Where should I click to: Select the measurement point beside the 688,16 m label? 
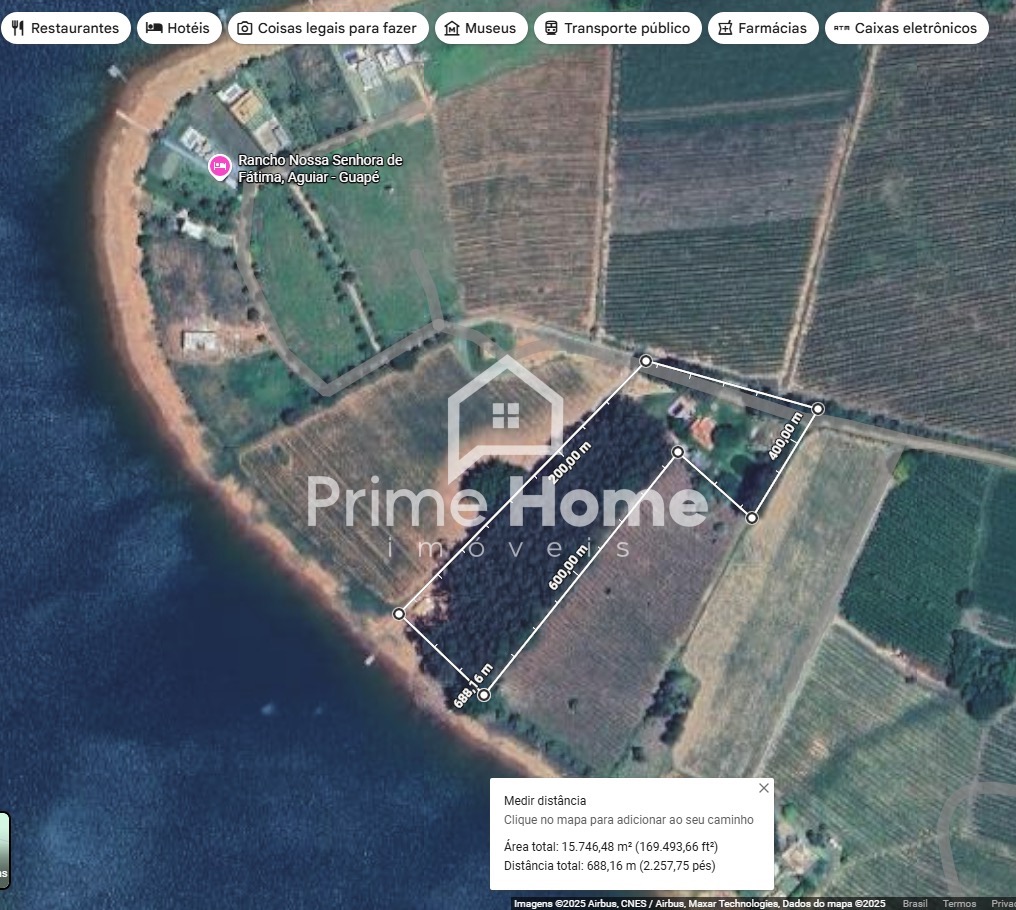(x=484, y=695)
